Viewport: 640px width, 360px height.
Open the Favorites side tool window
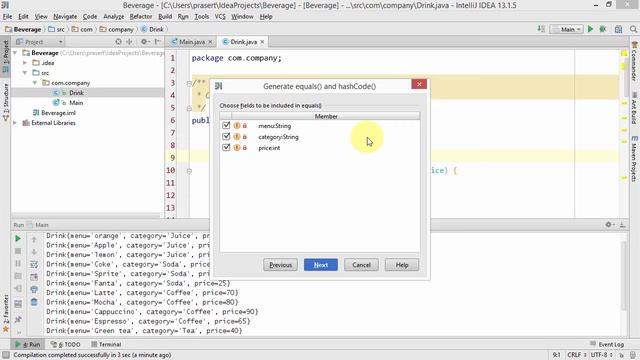coord(5,313)
